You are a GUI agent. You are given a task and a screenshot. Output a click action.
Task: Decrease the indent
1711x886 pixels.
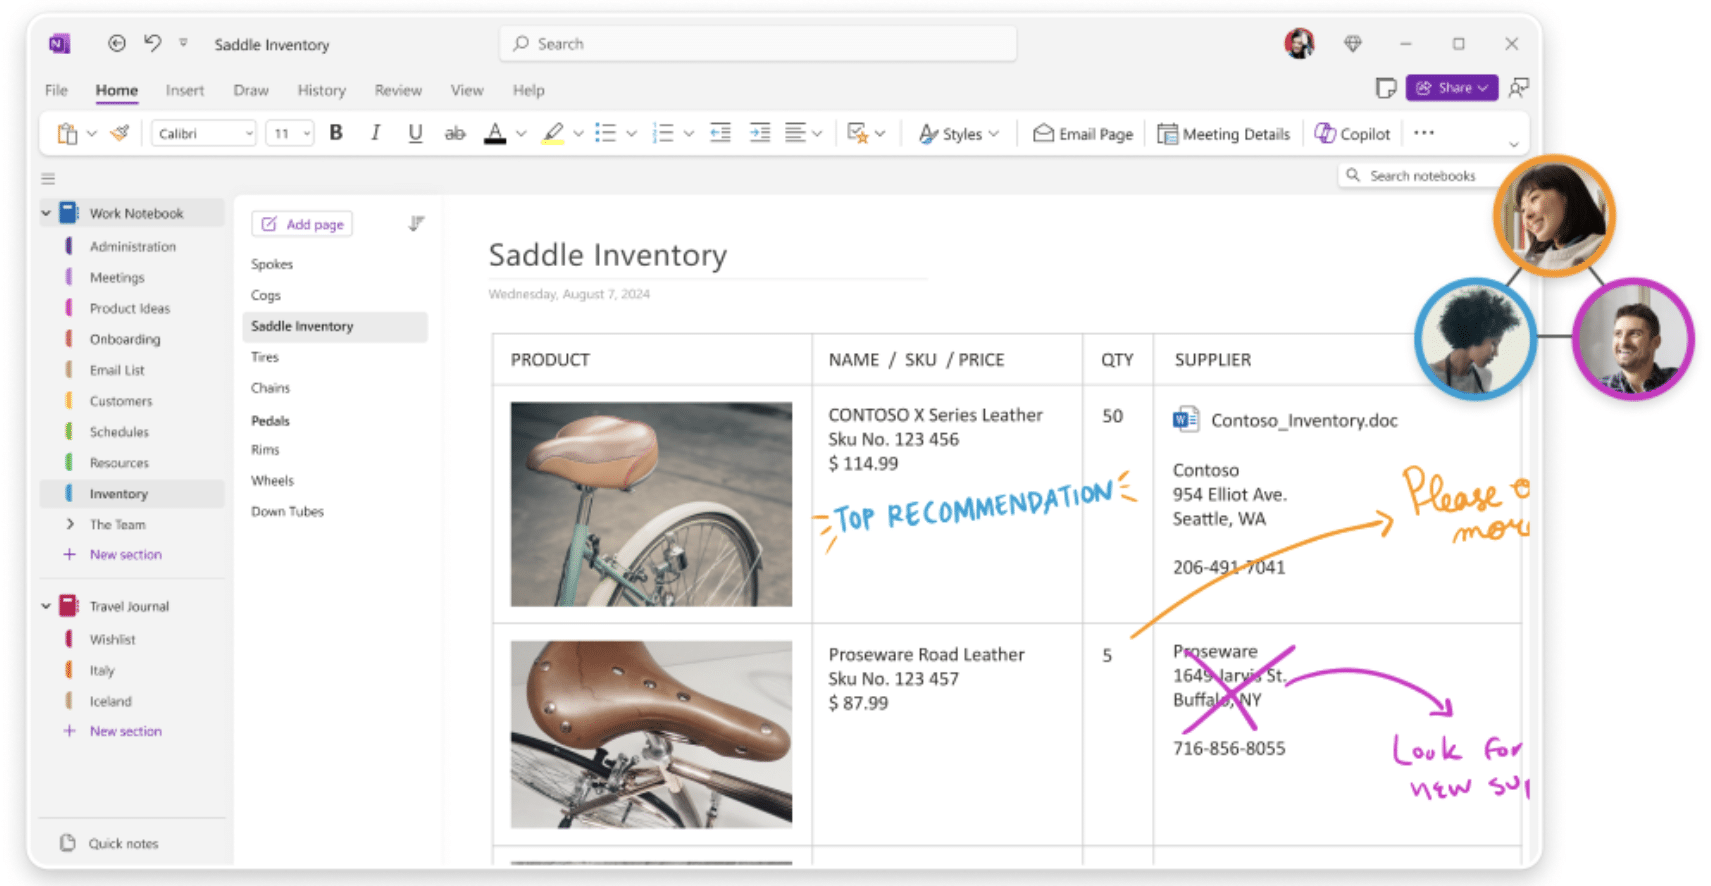[720, 133]
